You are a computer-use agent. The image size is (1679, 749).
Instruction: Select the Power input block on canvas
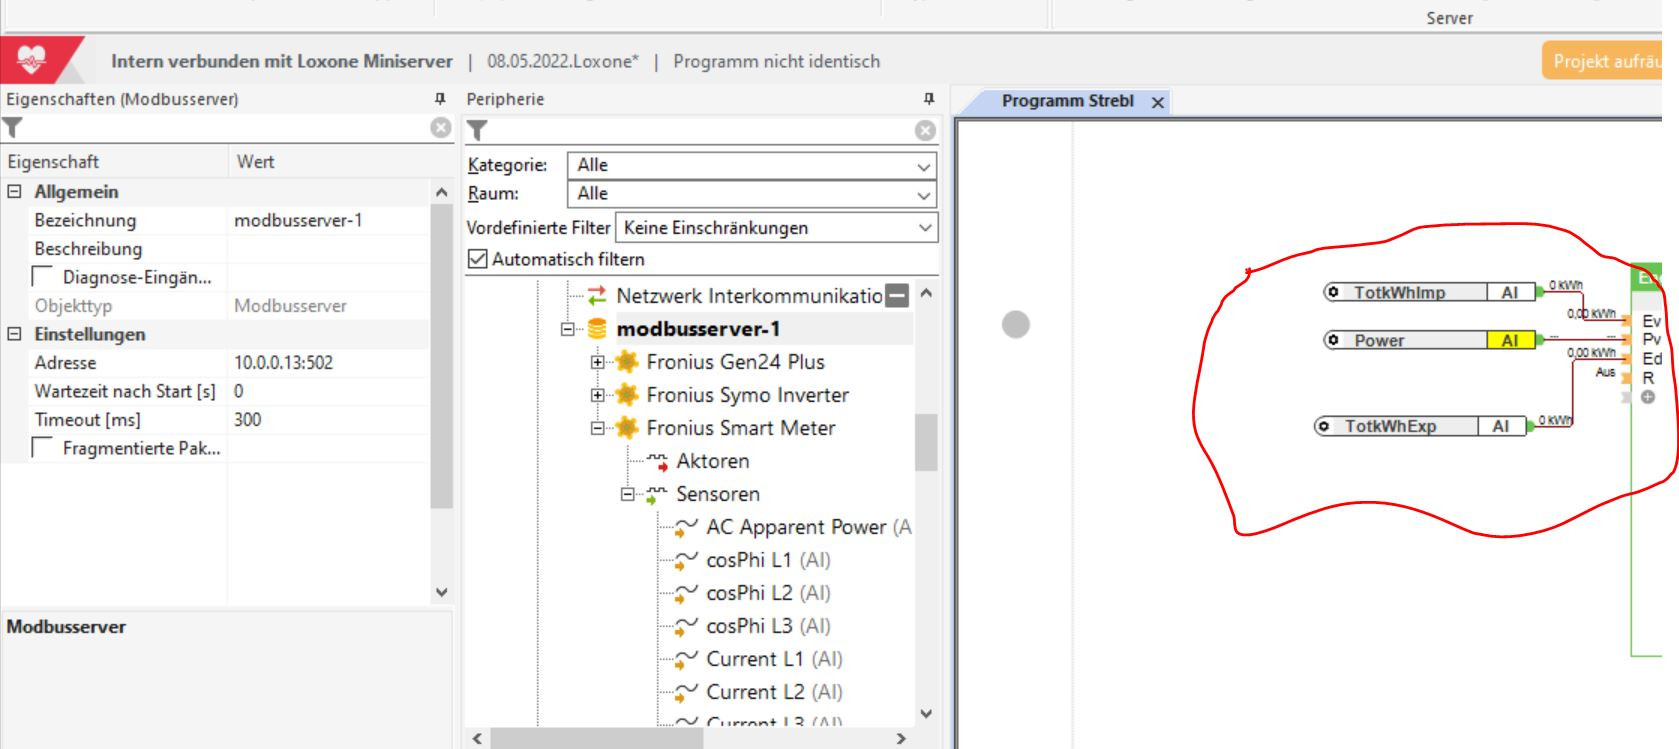(1428, 340)
